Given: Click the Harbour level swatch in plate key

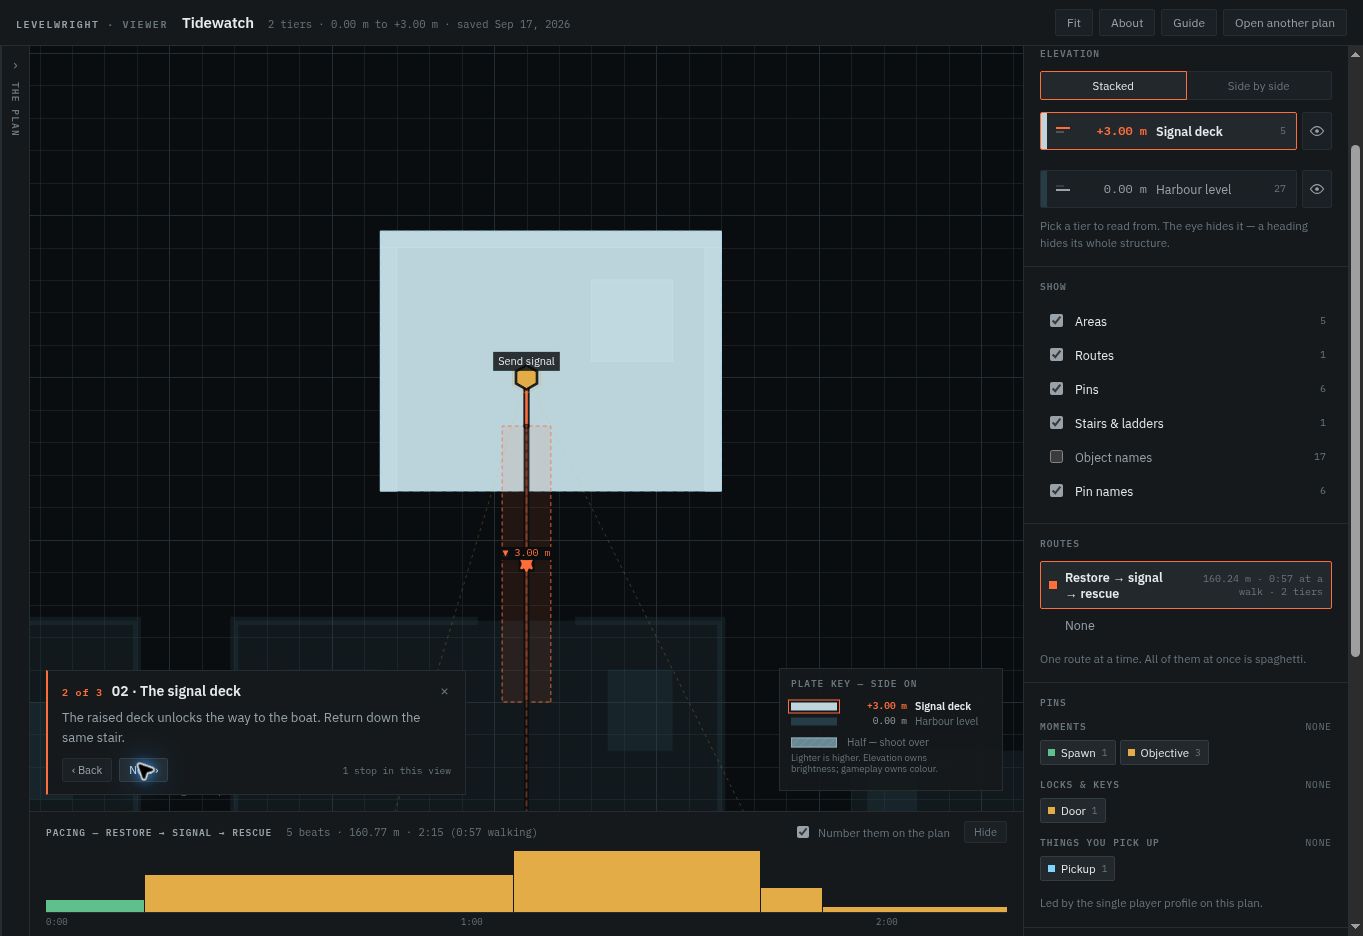Looking at the screenshot, I should (x=814, y=721).
